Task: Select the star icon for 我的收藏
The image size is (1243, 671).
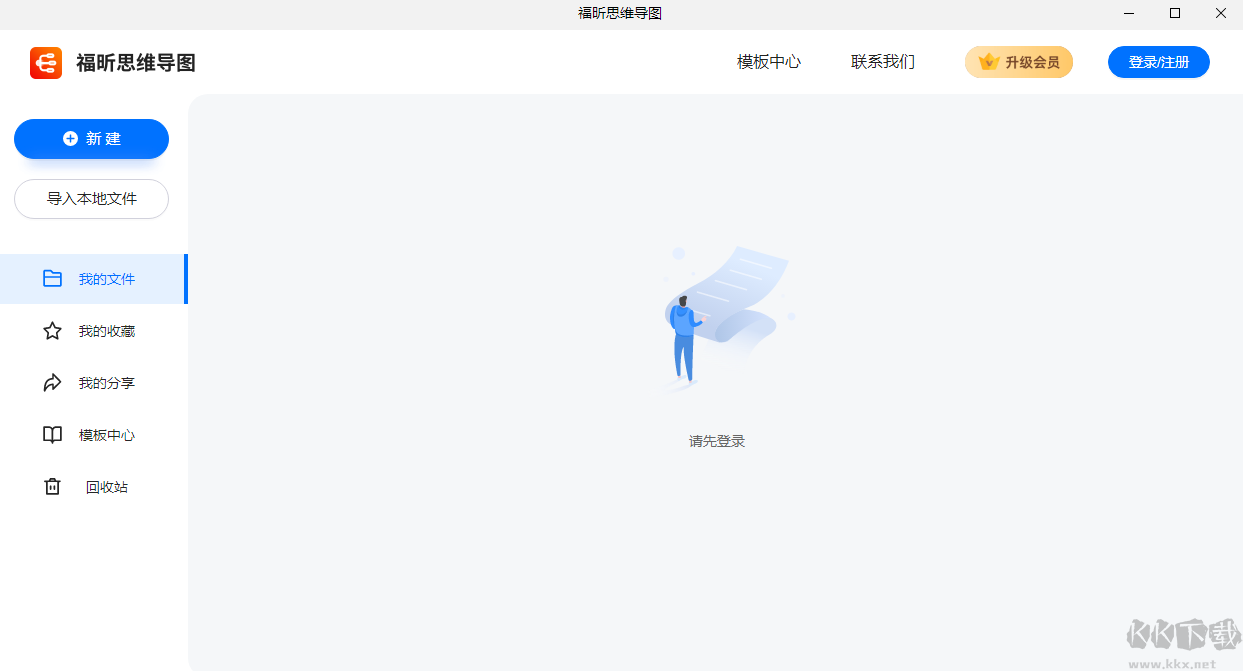Action: click(x=52, y=331)
